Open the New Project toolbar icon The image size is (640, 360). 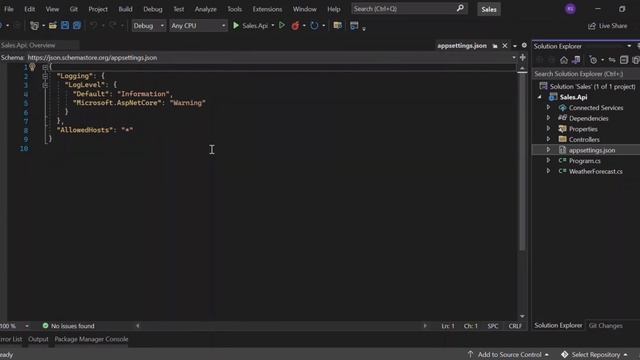pyautogui.click(x=35, y=26)
